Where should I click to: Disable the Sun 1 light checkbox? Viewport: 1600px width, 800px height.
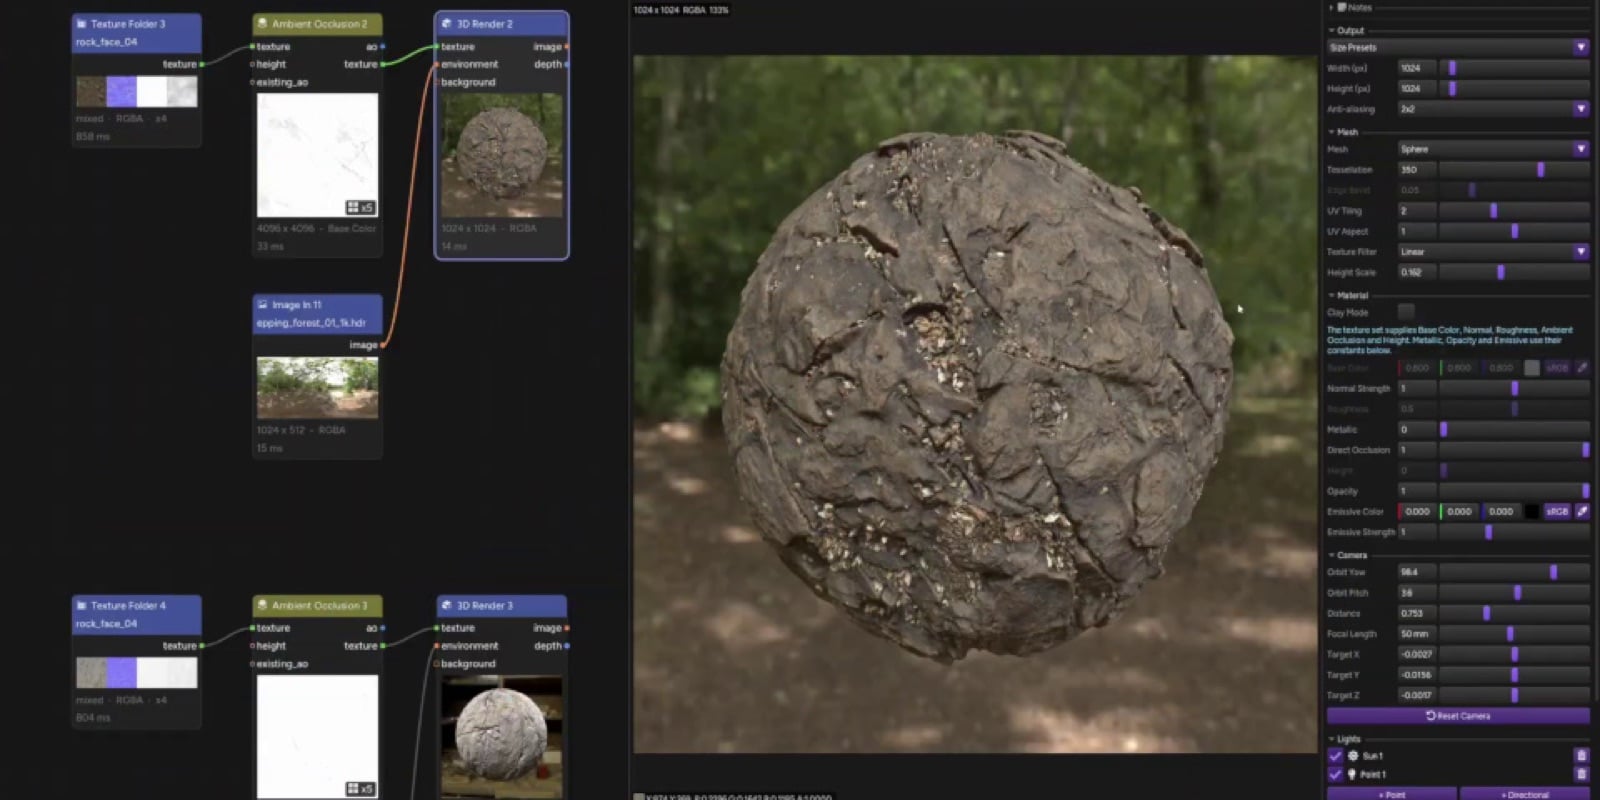1335,756
